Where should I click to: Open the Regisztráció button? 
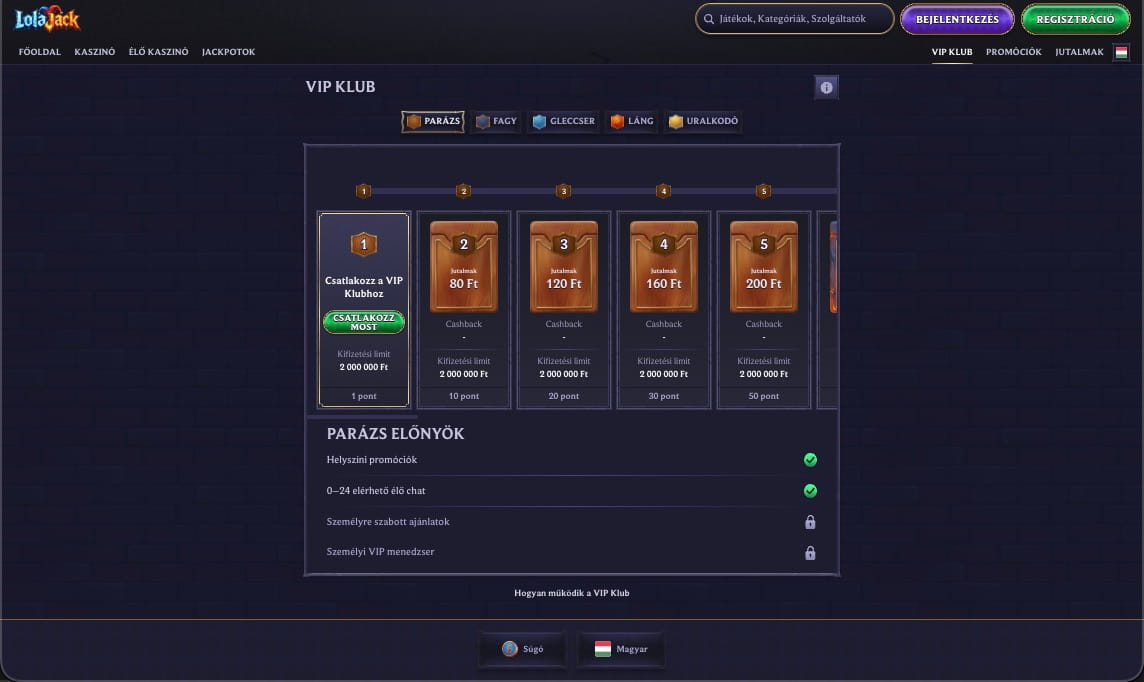1075,20
